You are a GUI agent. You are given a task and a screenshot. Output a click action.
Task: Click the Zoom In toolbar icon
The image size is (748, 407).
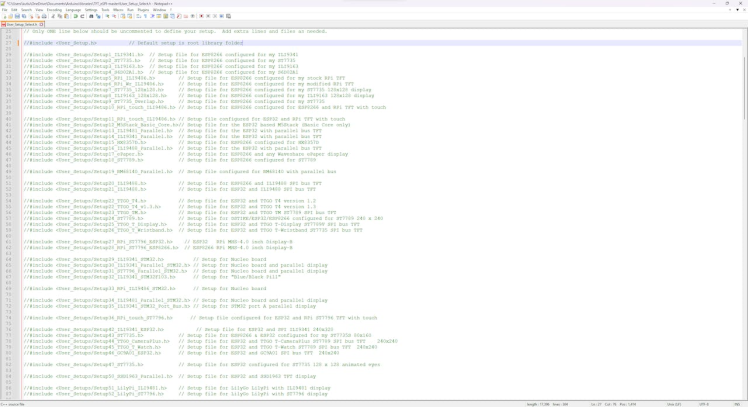pos(107,16)
